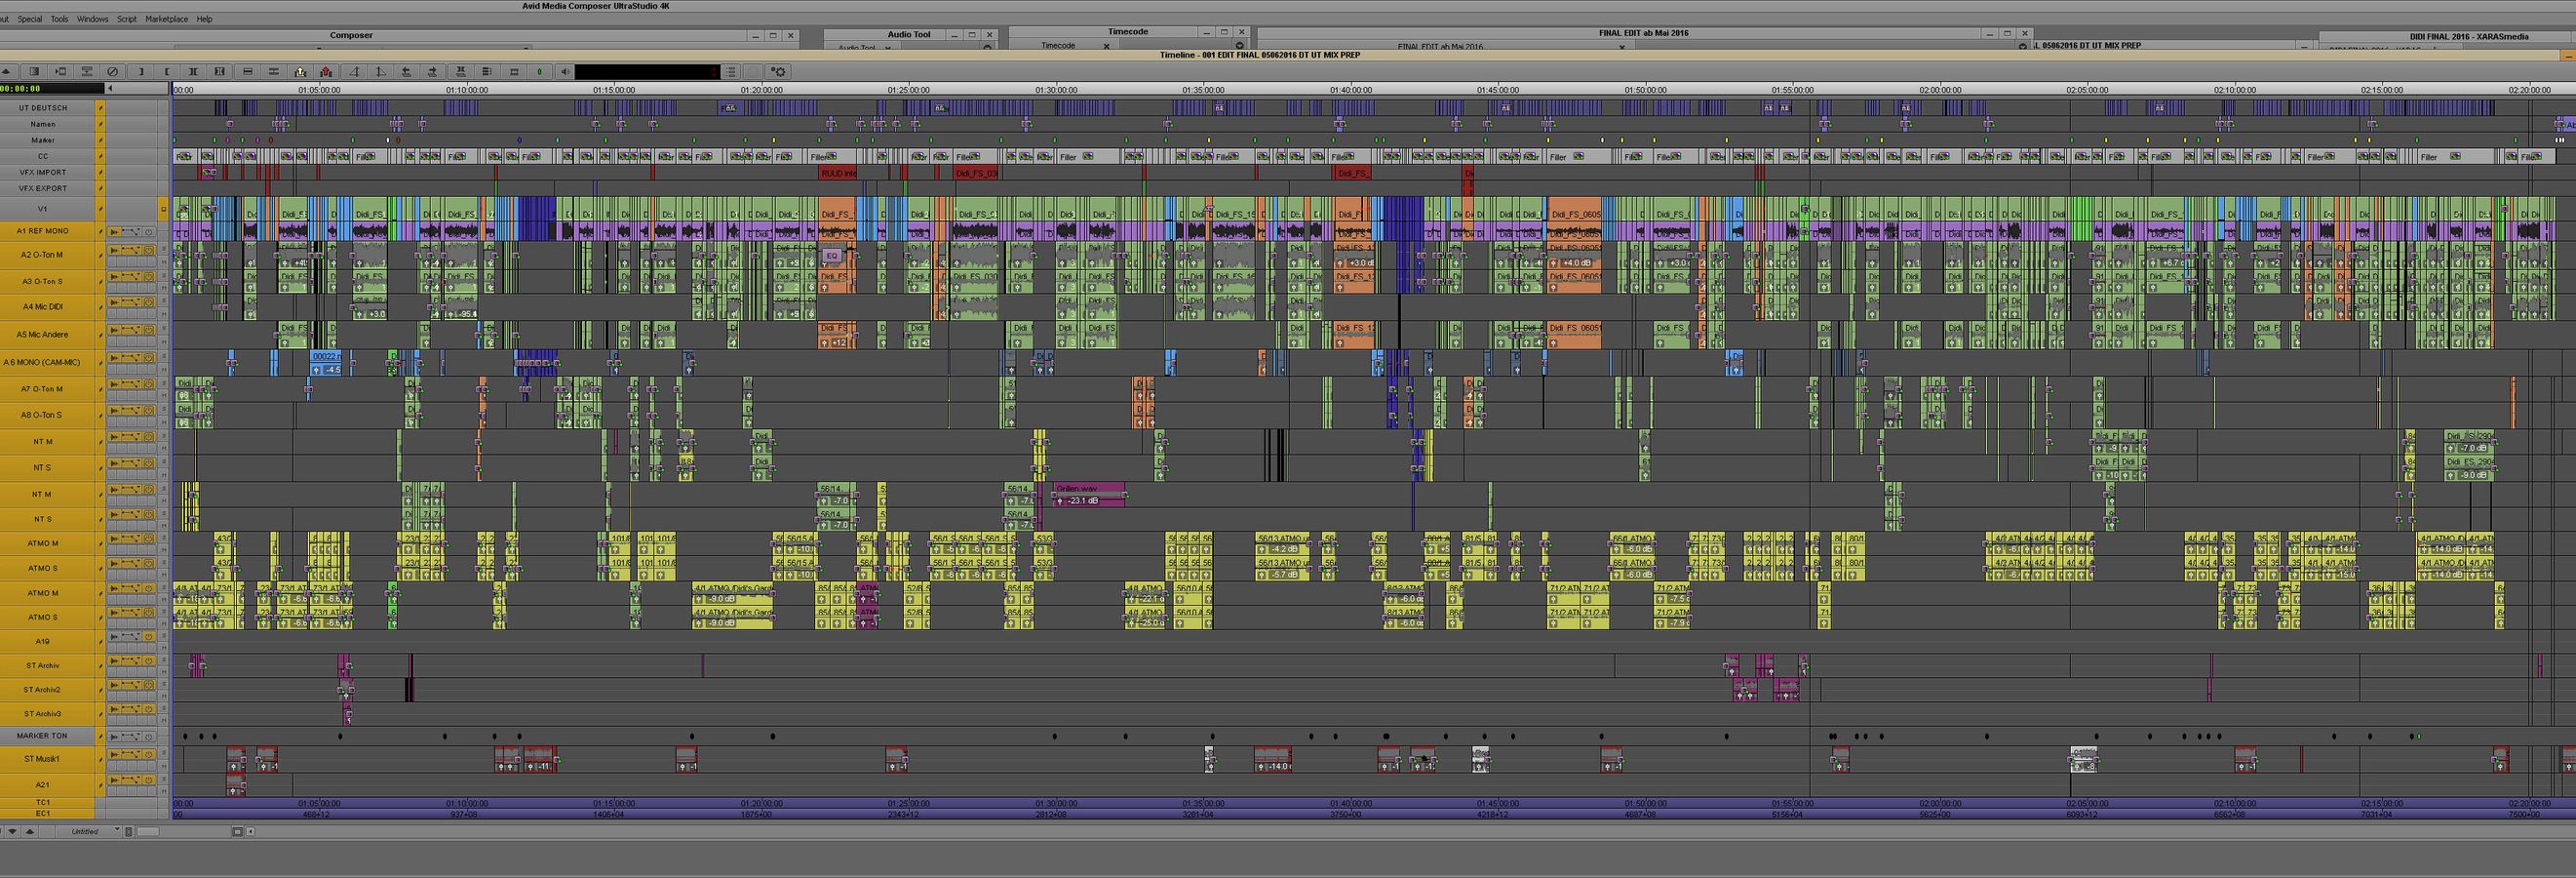This screenshot has height=878, width=2576.
Task: Select the V1 video track button
Action: click(42, 209)
